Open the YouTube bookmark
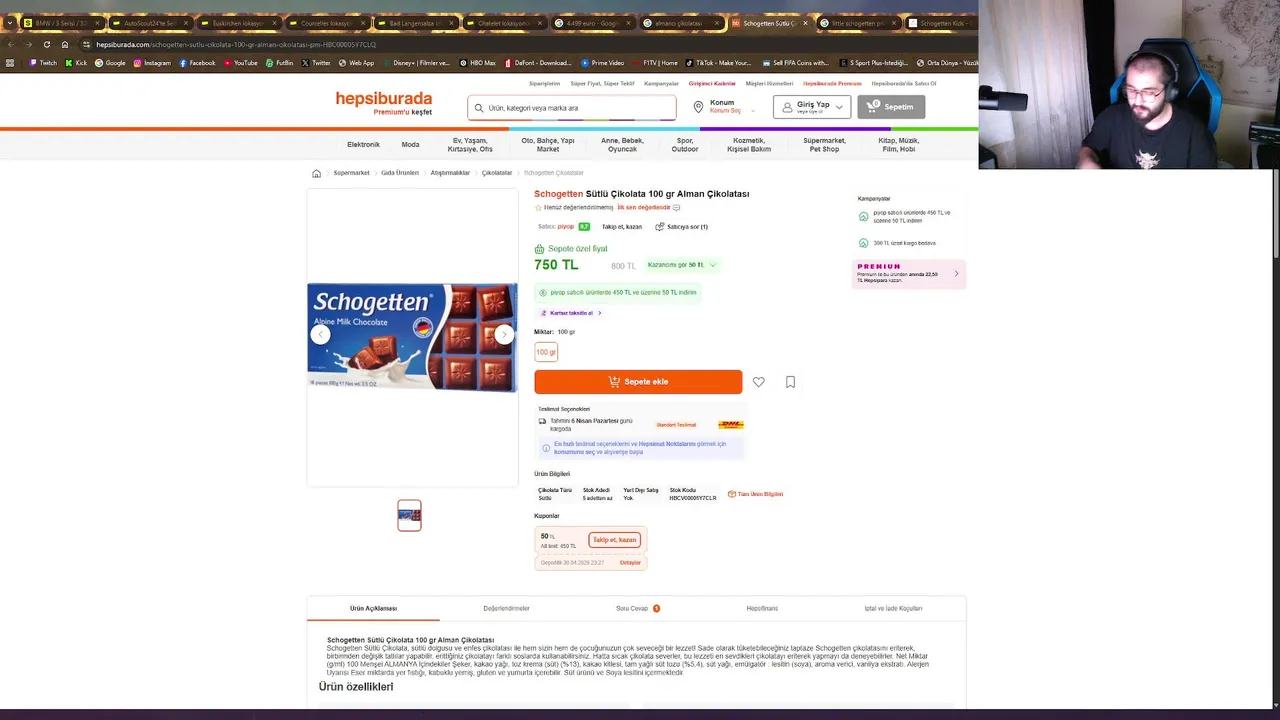The image size is (1280, 720). (x=241, y=63)
